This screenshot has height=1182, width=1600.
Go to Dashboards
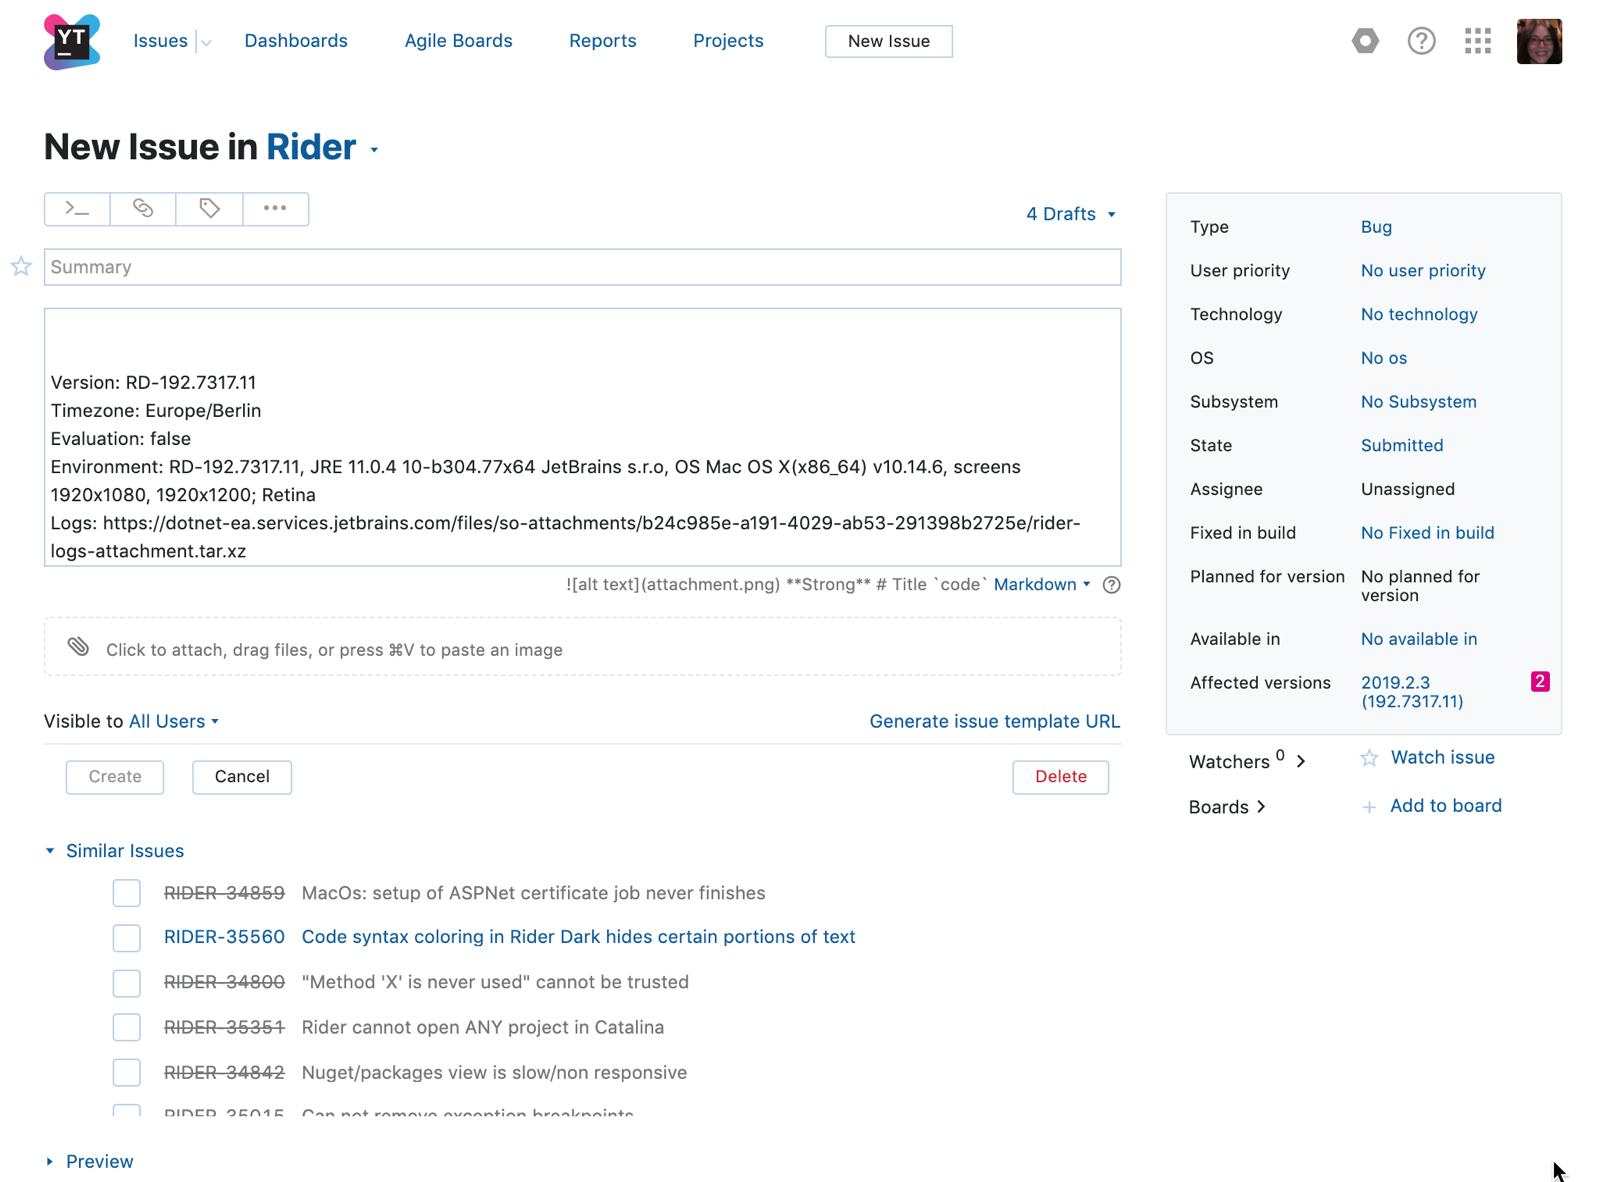(x=296, y=41)
